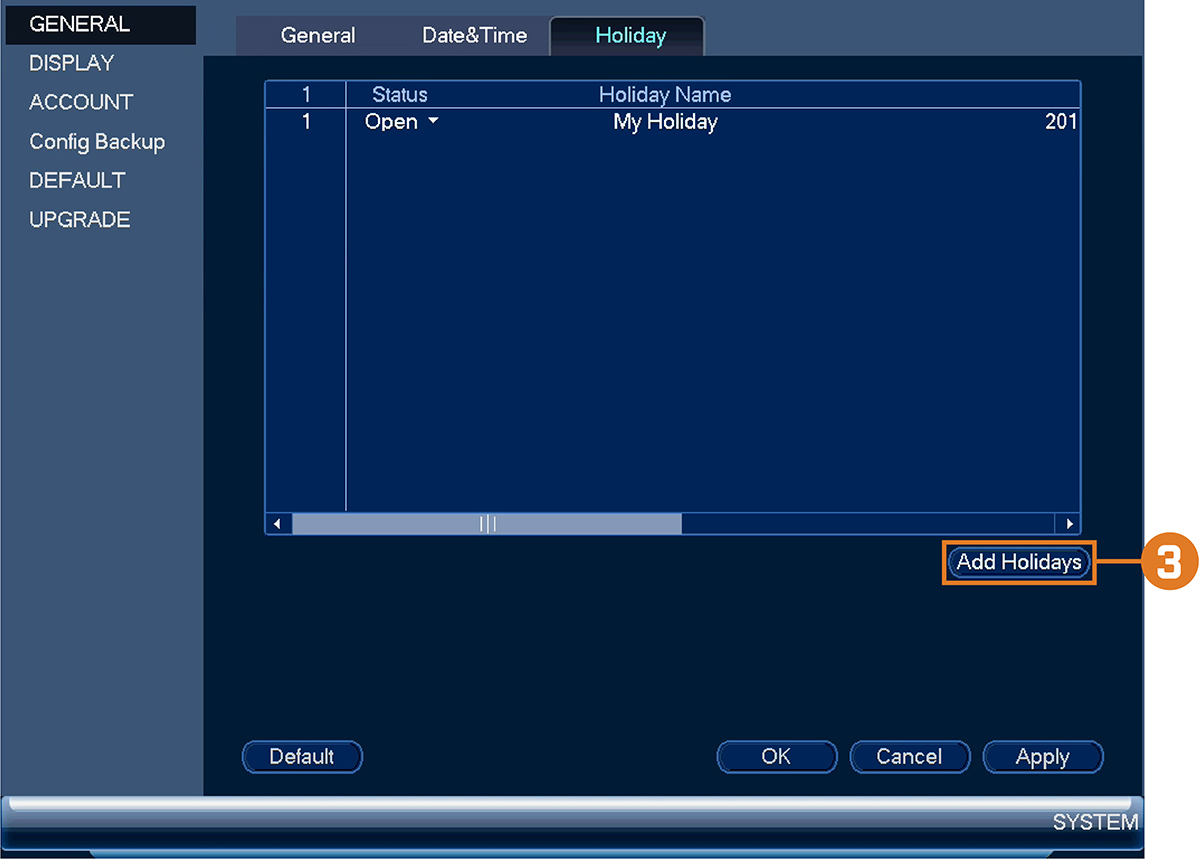Click the Holiday Name column header
The image size is (1200, 859).
click(x=665, y=95)
